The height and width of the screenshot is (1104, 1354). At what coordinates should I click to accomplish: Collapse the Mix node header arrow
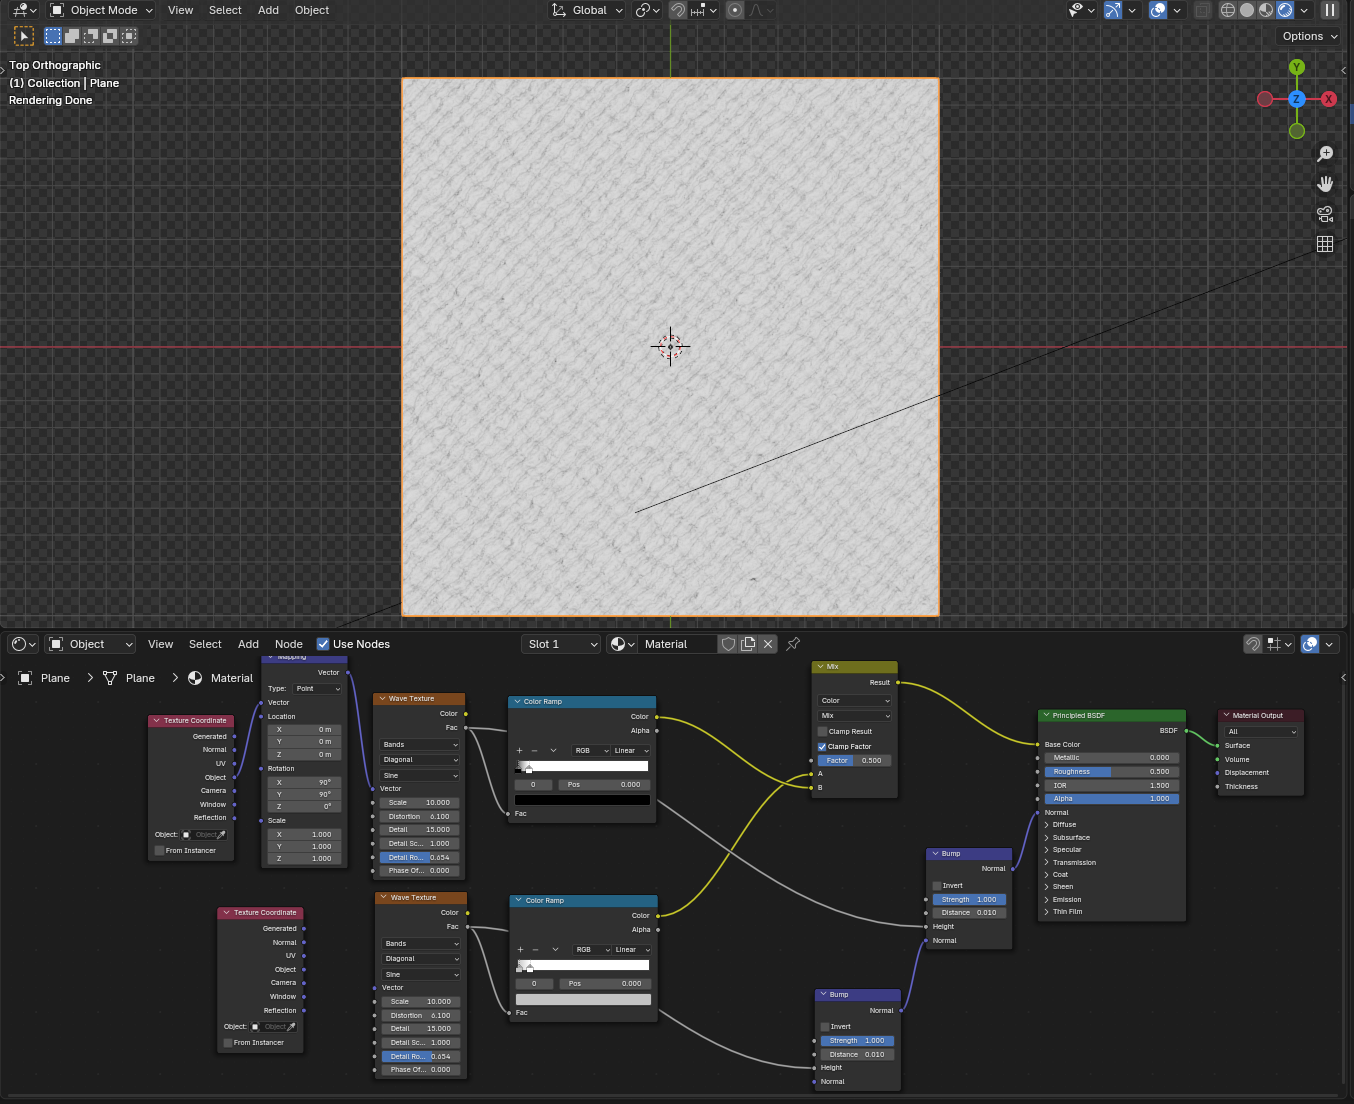pyautogui.click(x=821, y=666)
